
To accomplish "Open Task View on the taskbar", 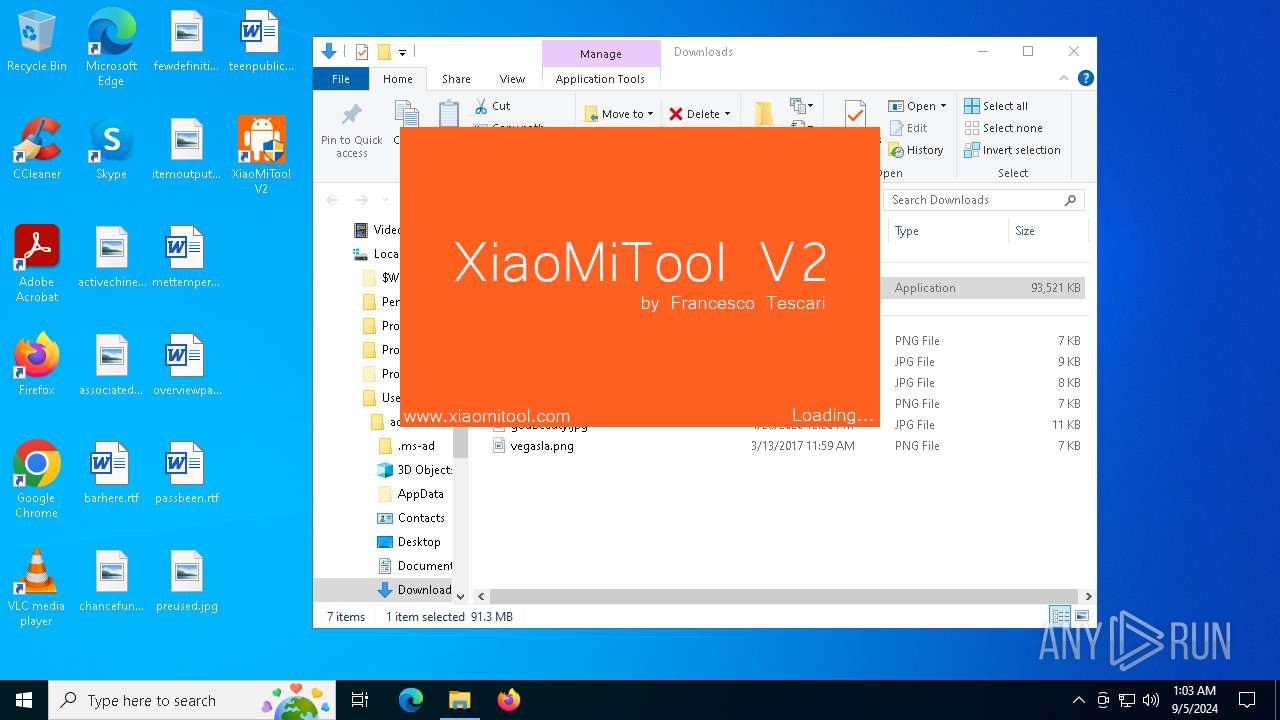I will coord(360,700).
